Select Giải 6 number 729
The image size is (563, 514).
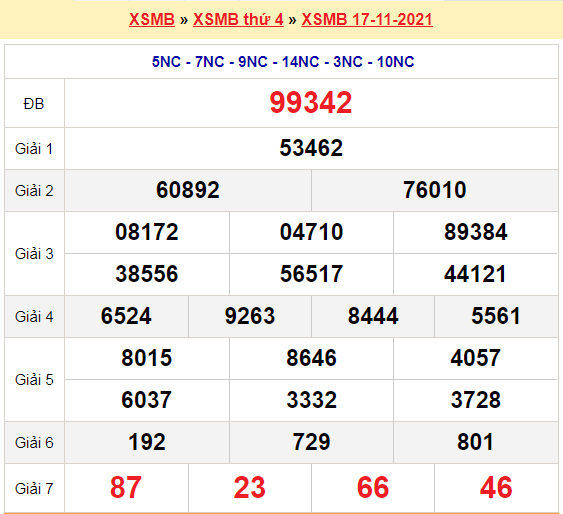pos(311,442)
